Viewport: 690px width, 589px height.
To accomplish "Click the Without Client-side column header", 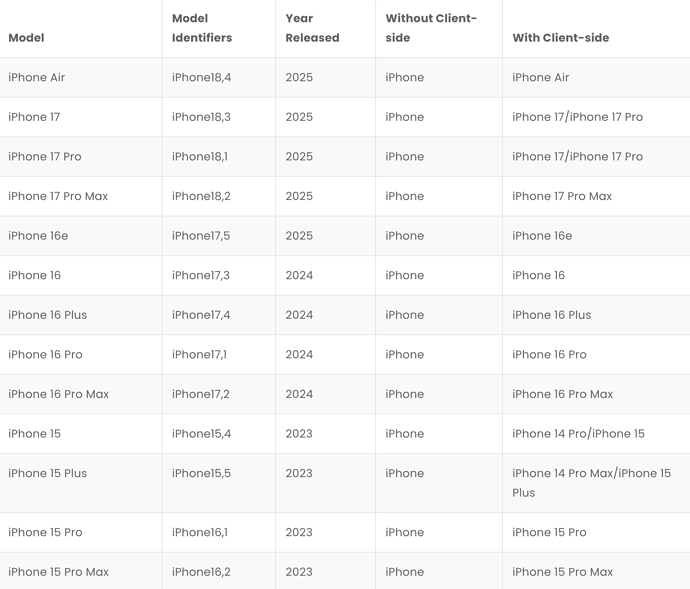I will 431,28.
